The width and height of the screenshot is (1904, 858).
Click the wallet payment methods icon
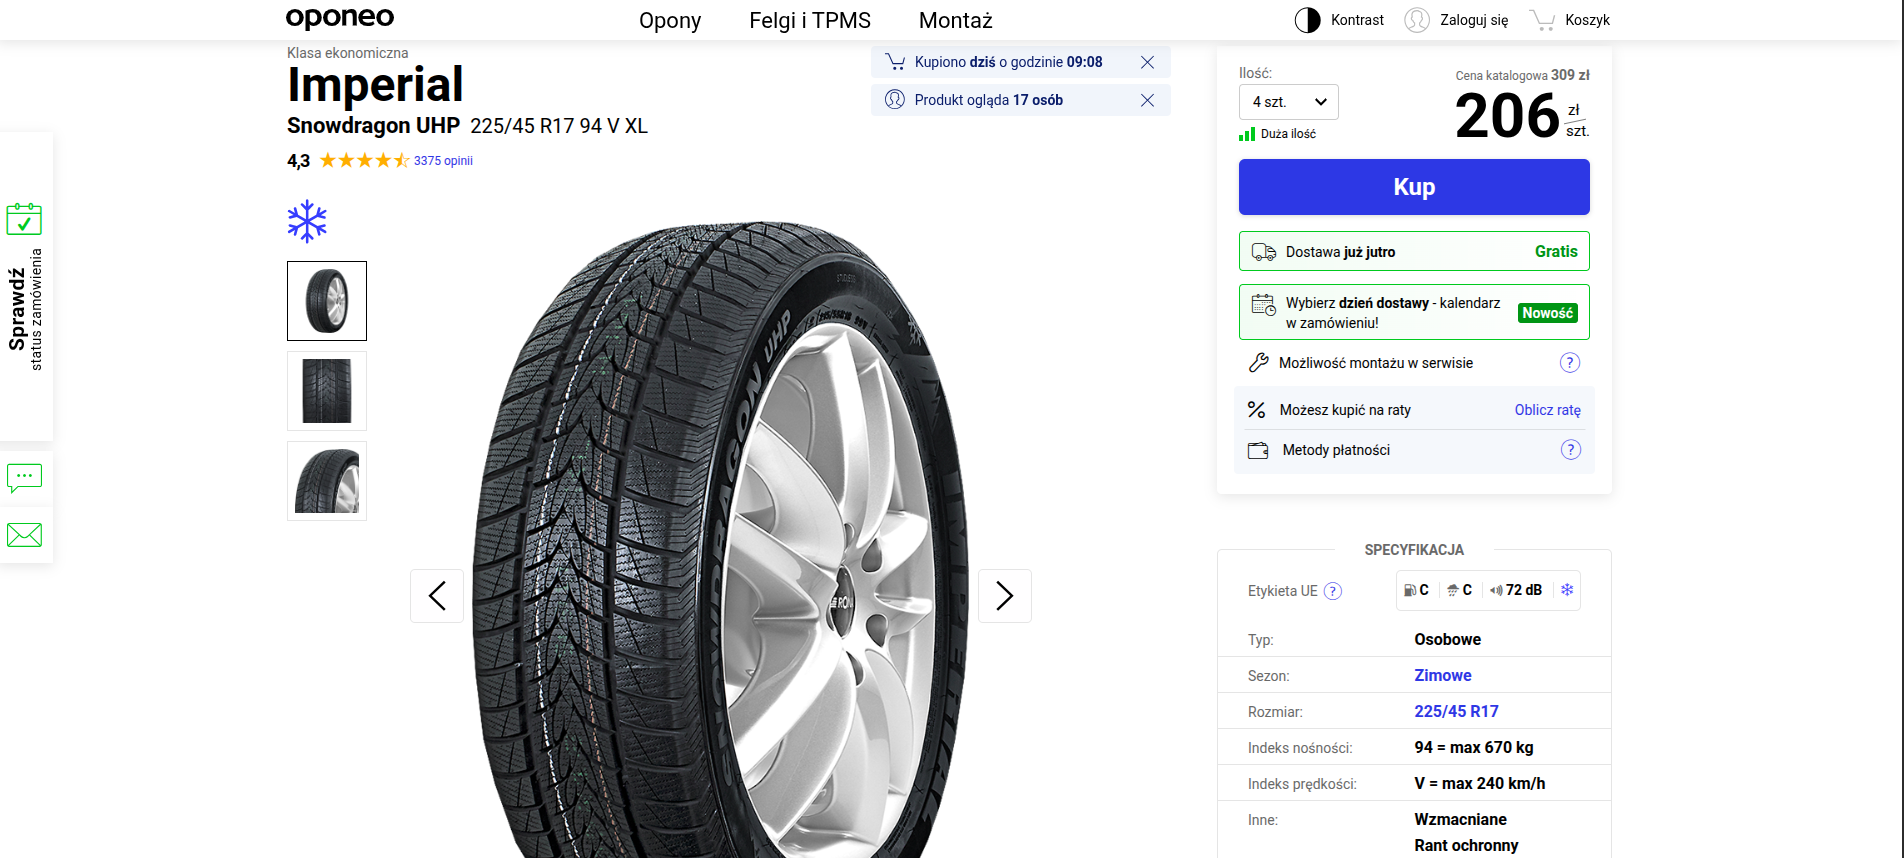pyautogui.click(x=1258, y=451)
